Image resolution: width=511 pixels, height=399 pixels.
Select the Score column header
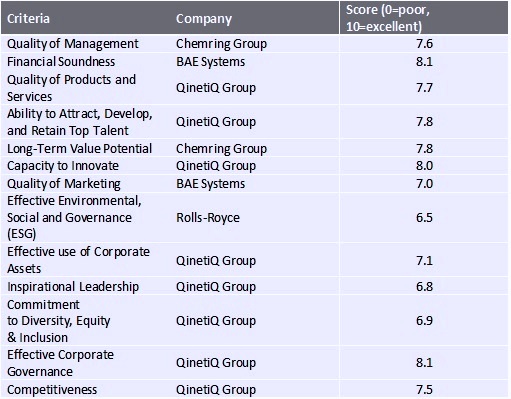coord(388,18)
